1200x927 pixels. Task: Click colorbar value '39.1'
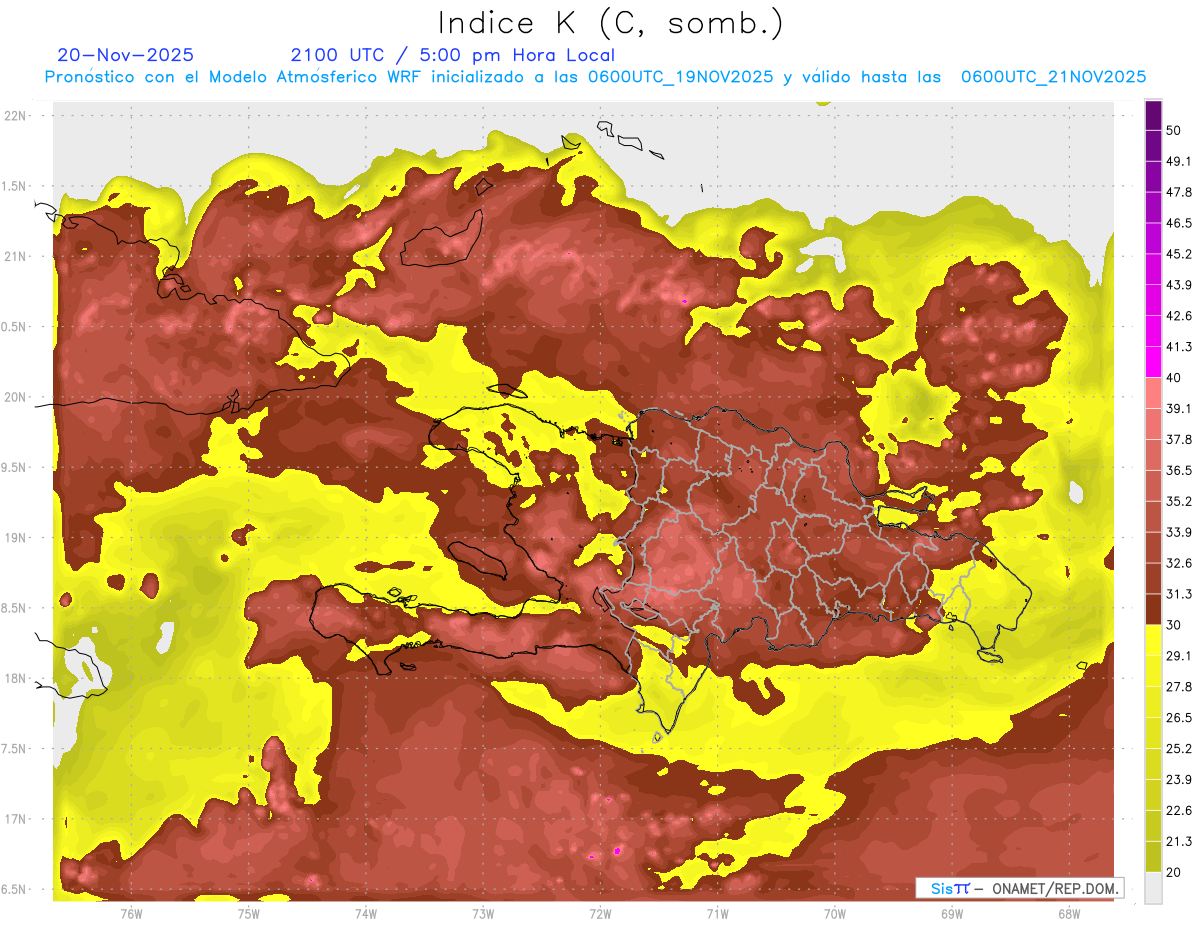point(1179,408)
